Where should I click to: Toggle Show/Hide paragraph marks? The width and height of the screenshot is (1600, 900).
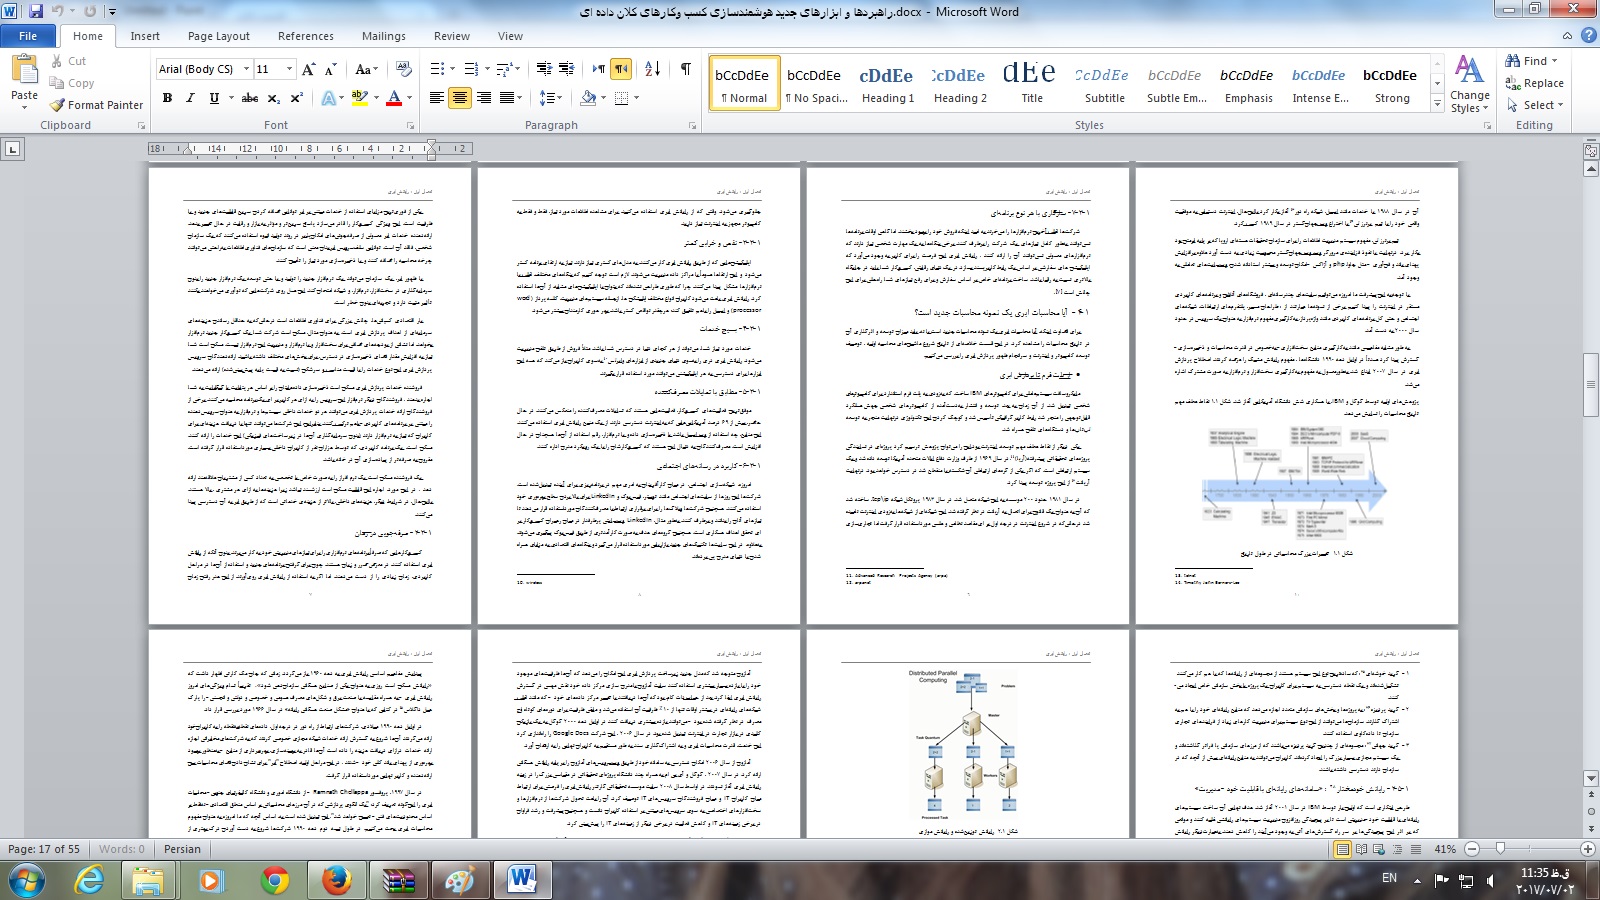coord(686,68)
